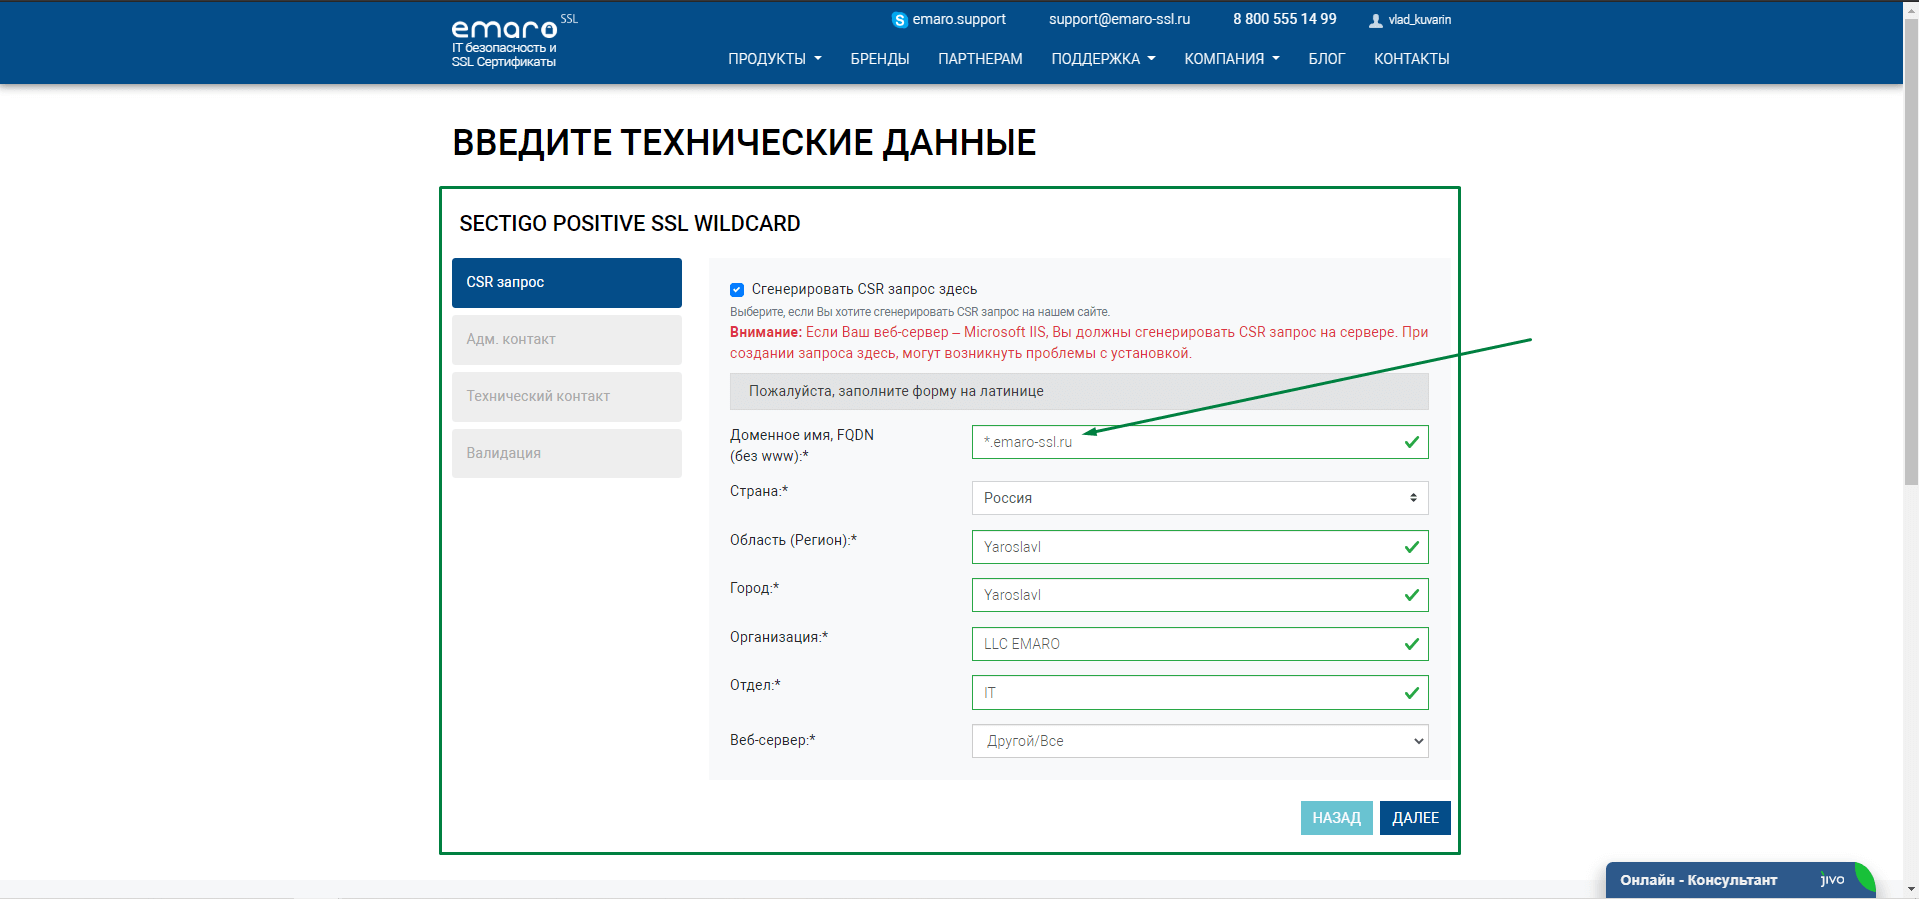Click the Отдел input field with IT
This screenshot has width=1919, height=899.
(x=1200, y=693)
